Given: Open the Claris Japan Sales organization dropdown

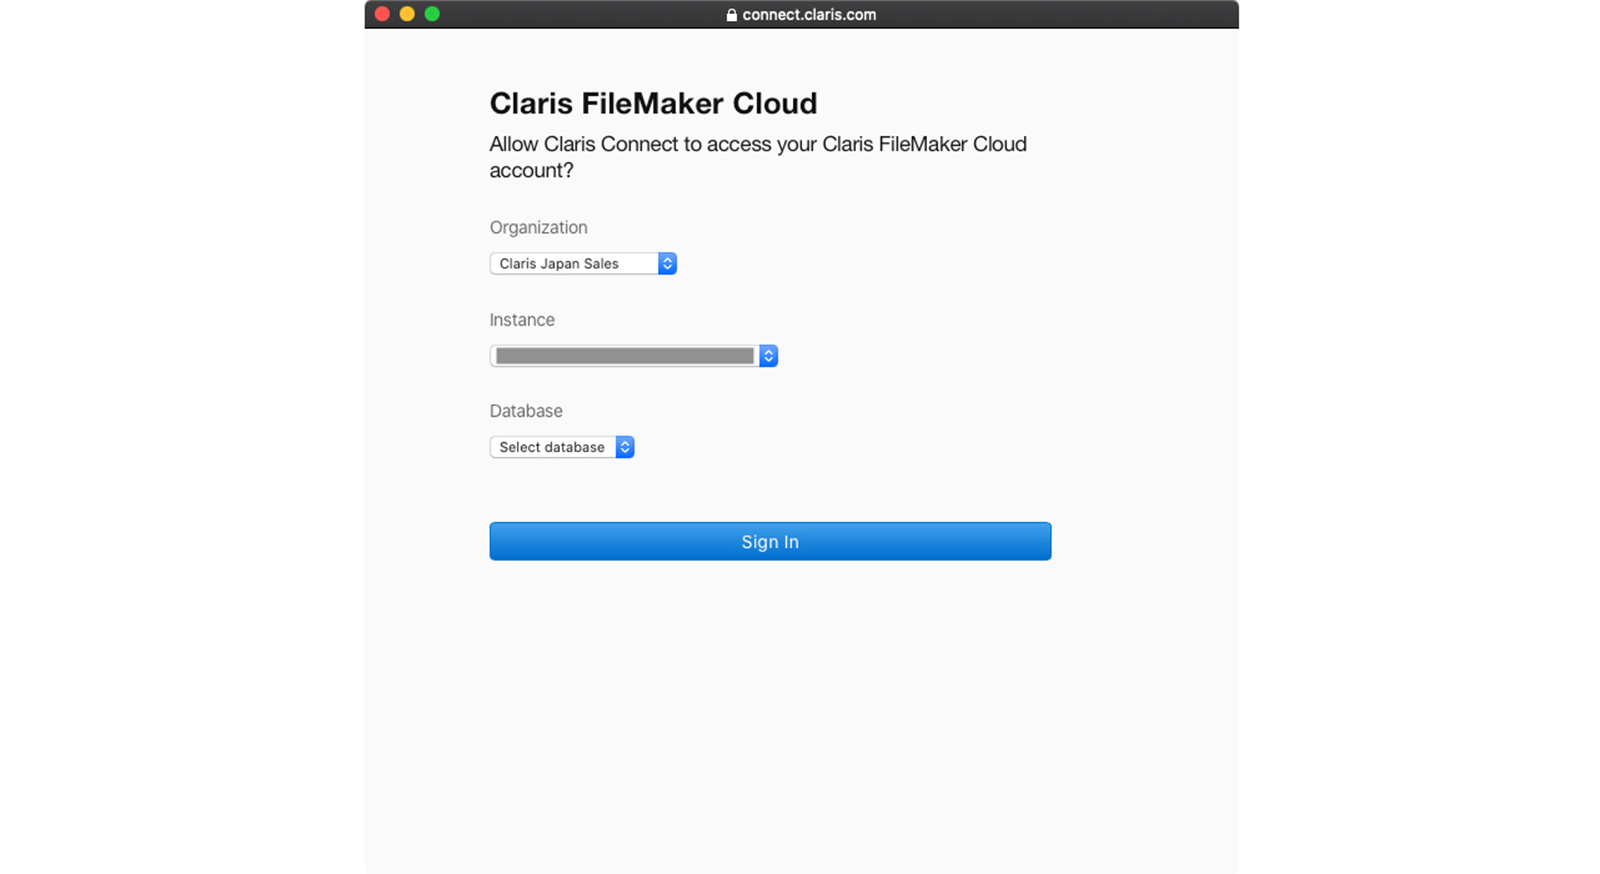Looking at the screenshot, I should 573,263.
